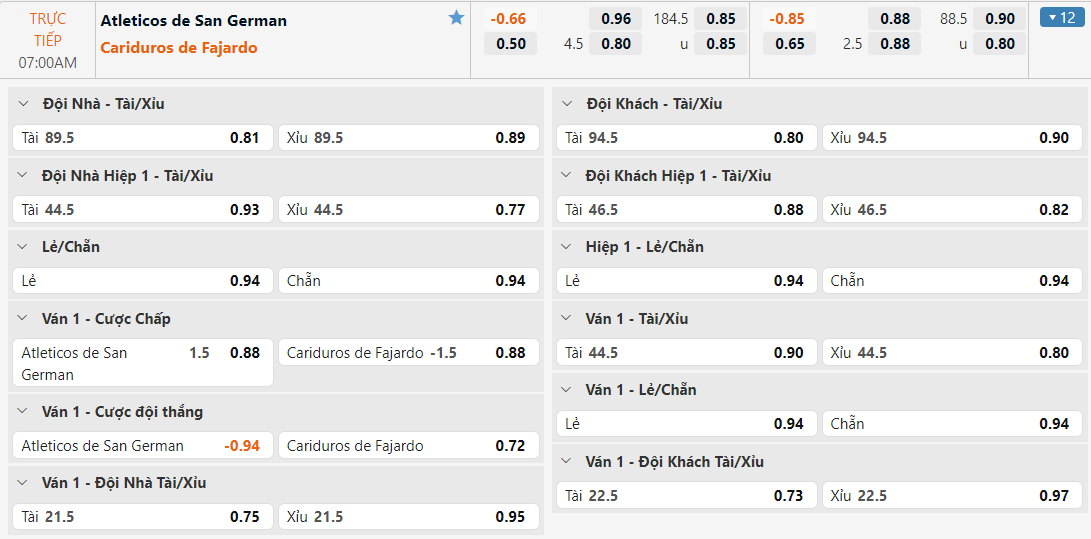Collapse the Đội Khách - Tài/Xỉu section
1091x539 pixels.
pyautogui.click(x=568, y=104)
